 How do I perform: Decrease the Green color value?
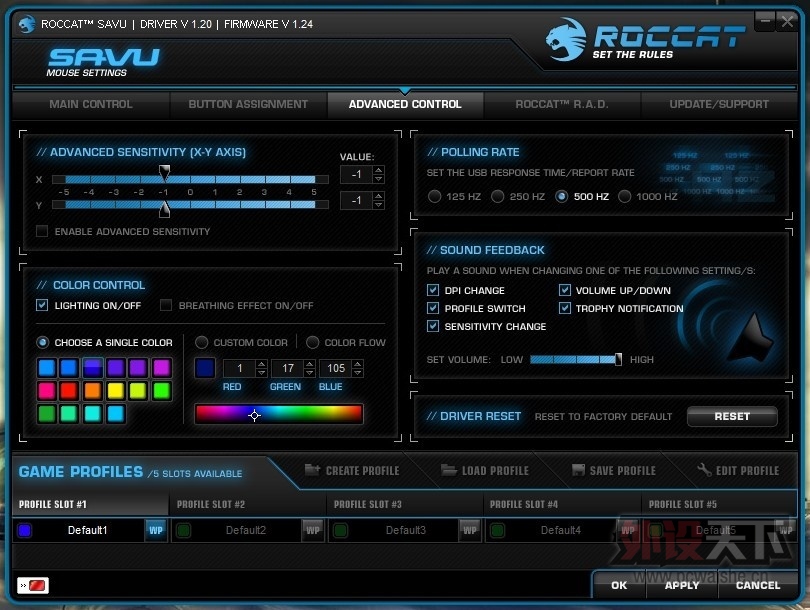click(309, 372)
